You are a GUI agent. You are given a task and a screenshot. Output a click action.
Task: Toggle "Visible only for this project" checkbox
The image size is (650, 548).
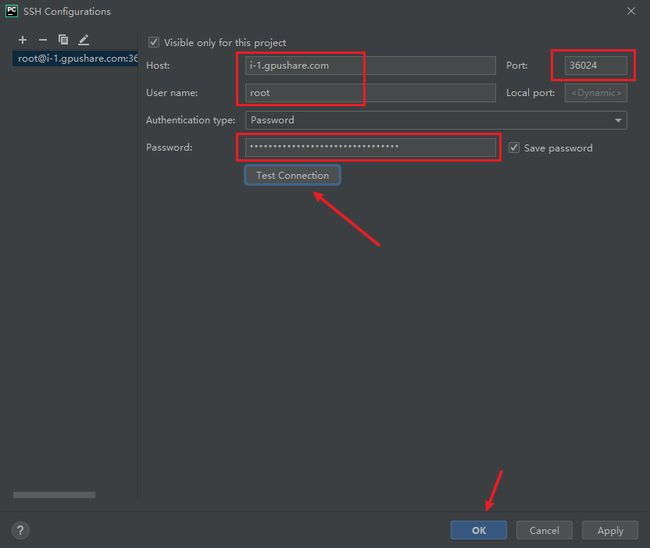click(153, 42)
